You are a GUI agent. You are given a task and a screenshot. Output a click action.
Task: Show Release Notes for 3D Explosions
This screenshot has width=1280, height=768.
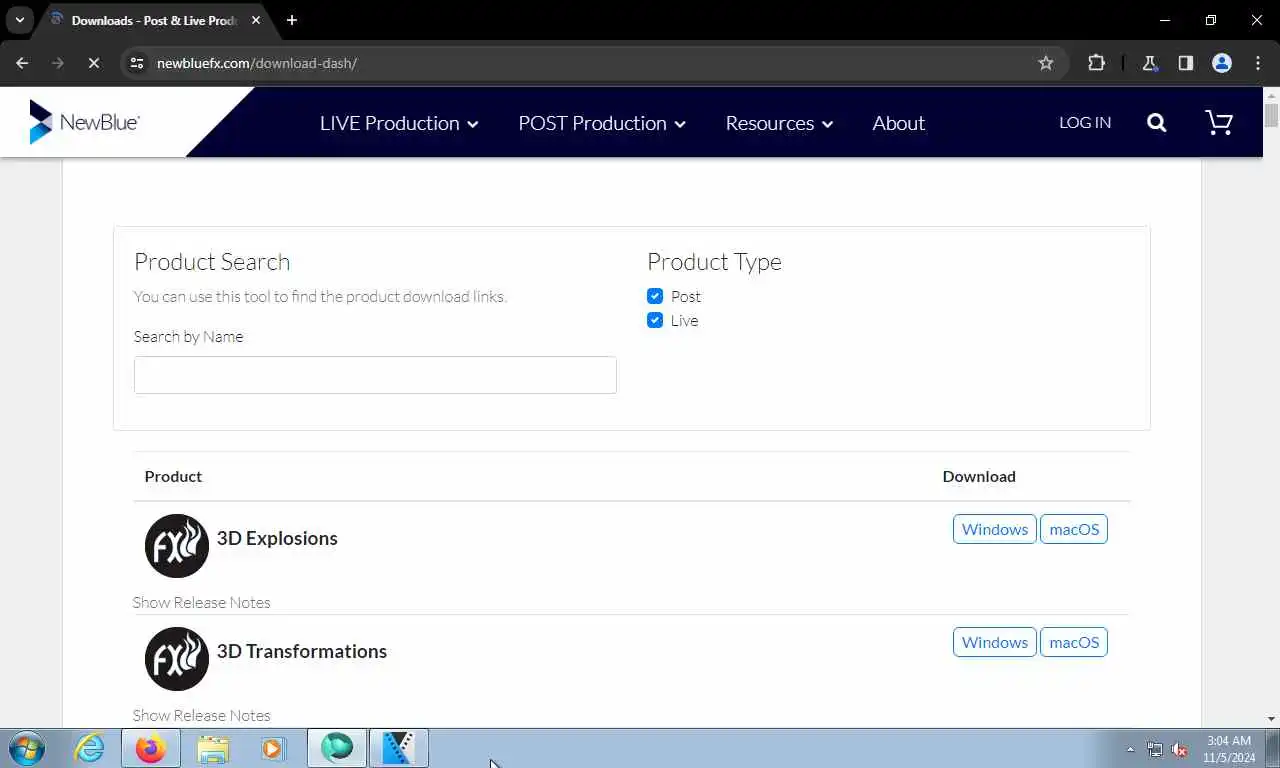coord(201,602)
